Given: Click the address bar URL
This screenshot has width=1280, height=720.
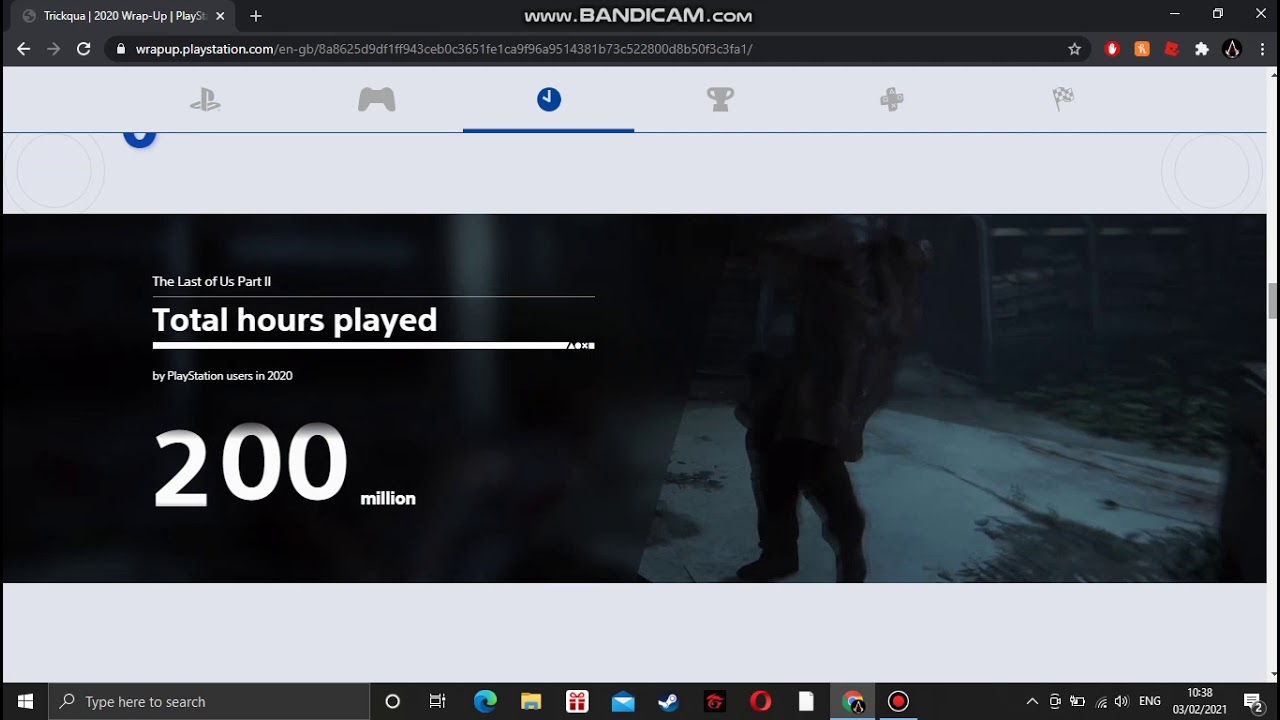Looking at the screenshot, I should 444,49.
